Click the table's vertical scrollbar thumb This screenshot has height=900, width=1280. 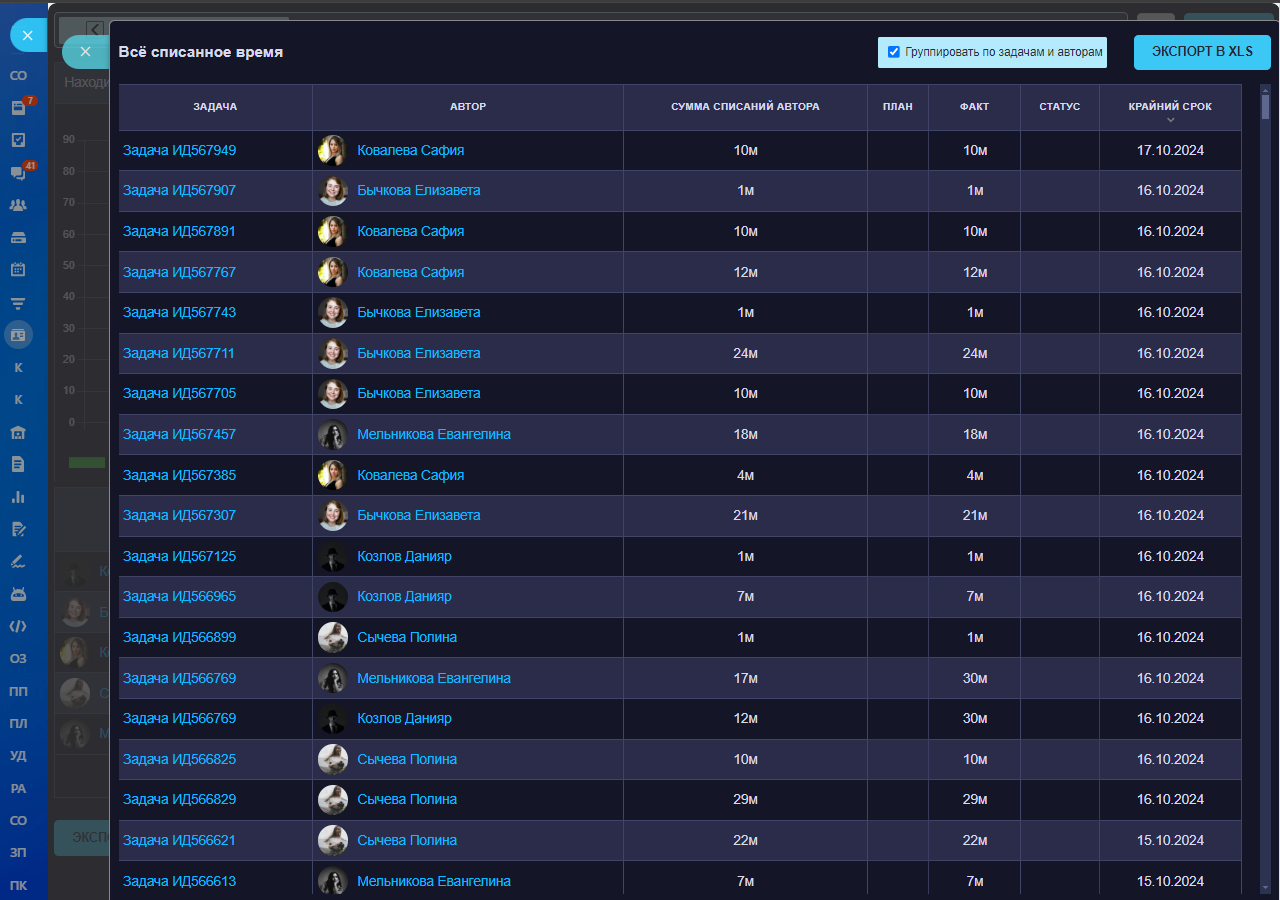pyautogui.click(x=1265, y=106)
